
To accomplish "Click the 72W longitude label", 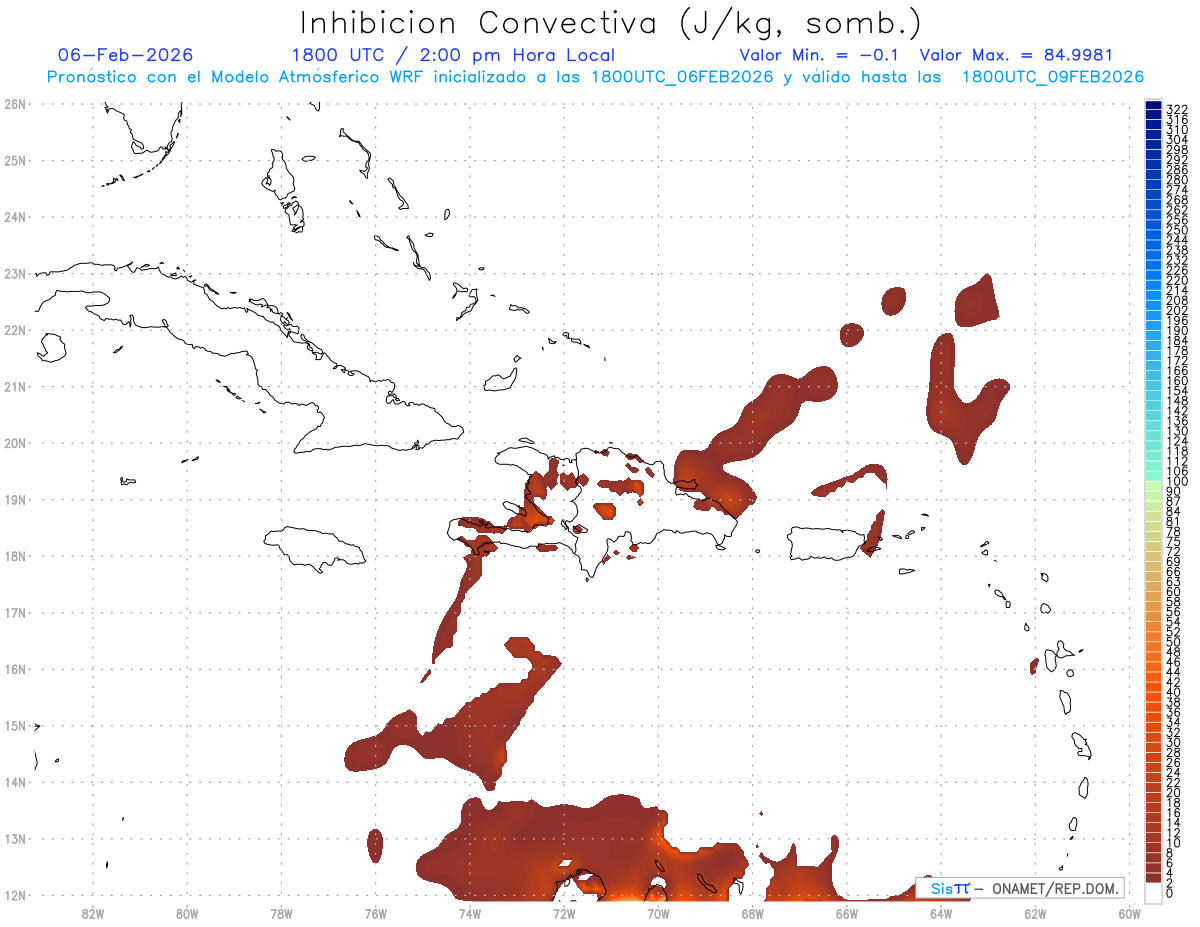I will click(x=564, y=912).
